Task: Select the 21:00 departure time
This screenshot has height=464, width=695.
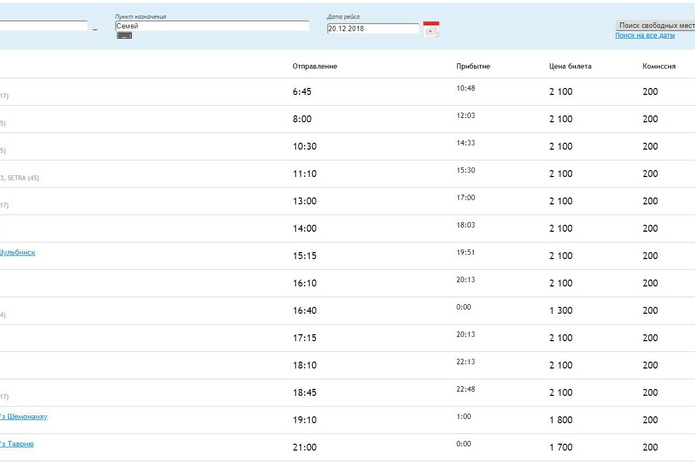Action: (x=305, y=448)
